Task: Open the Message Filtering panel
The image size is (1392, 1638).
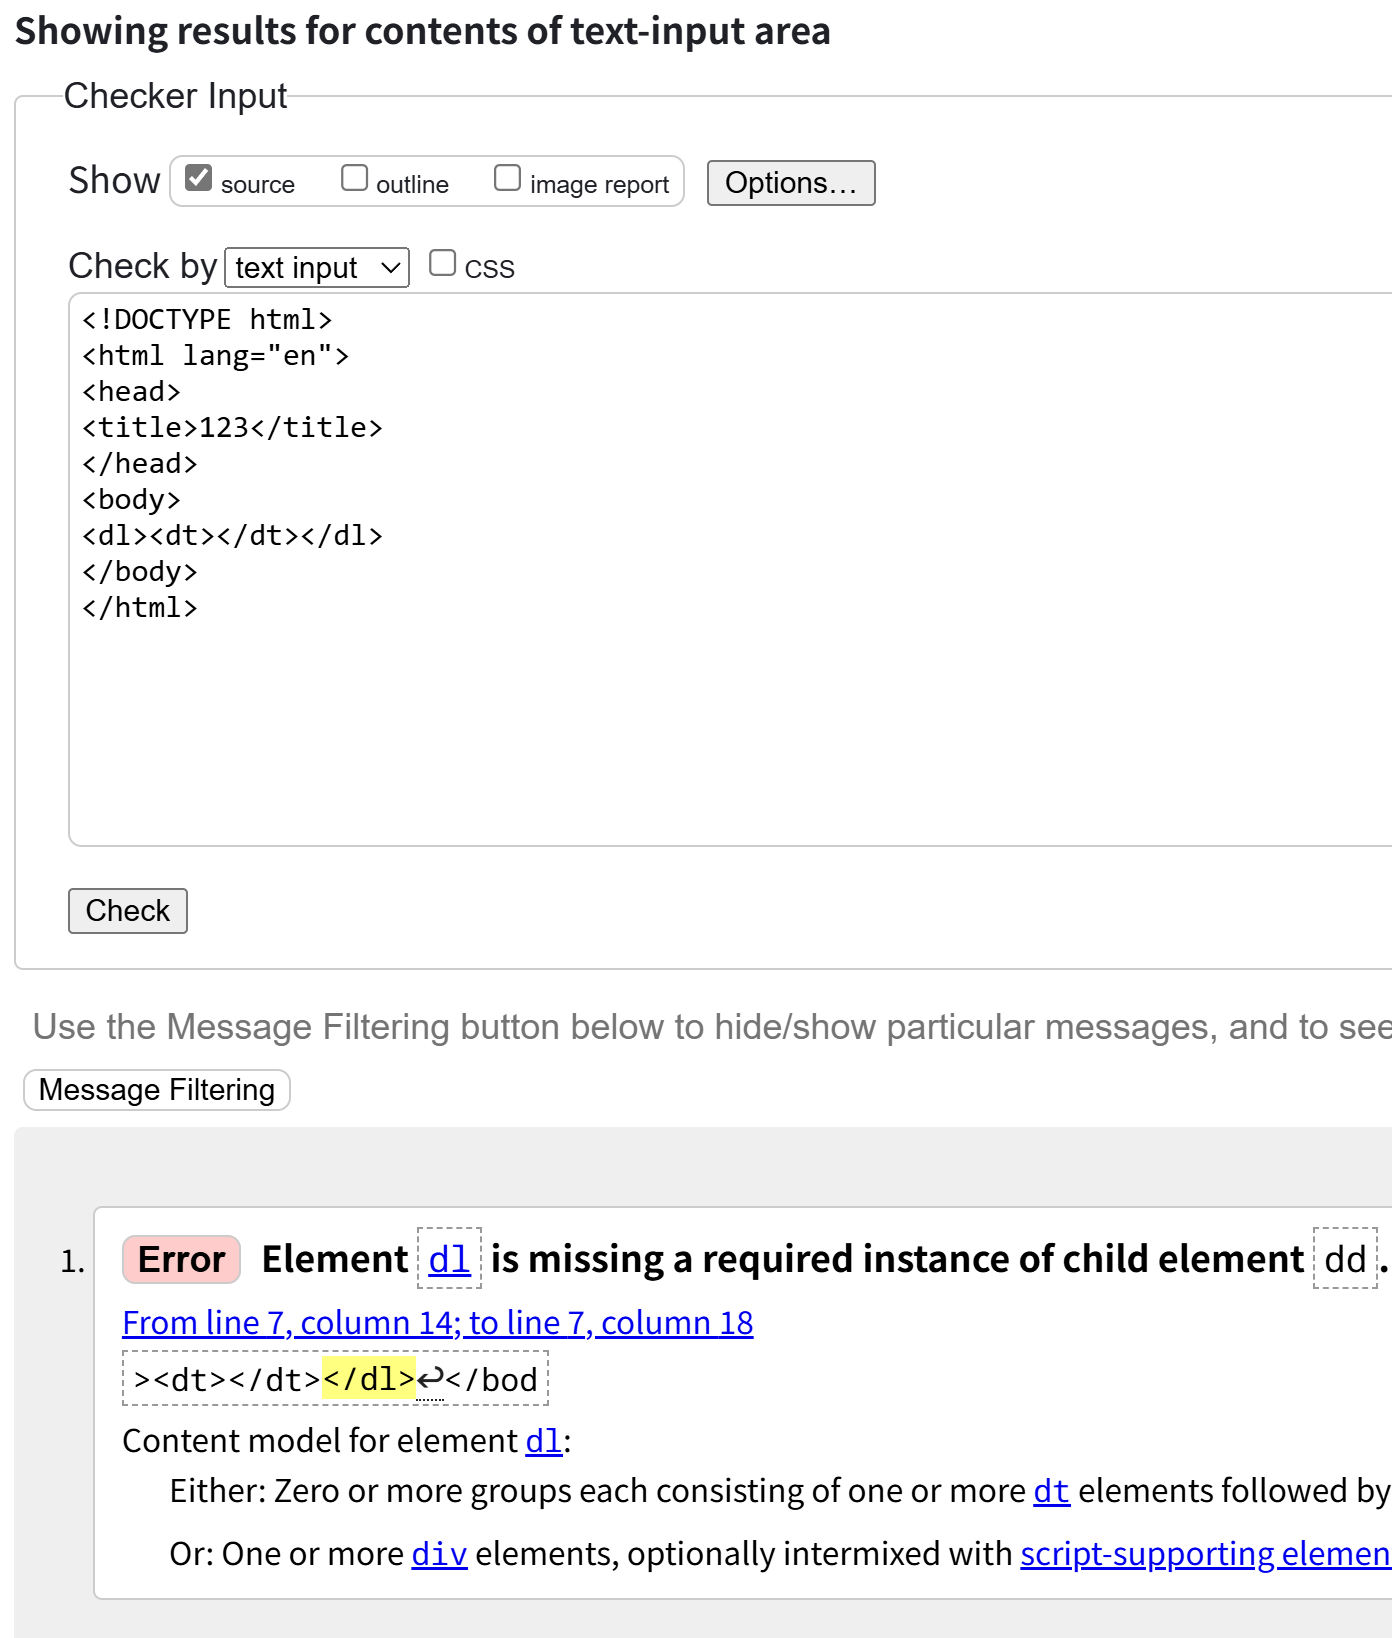Action: point(157,1090)
